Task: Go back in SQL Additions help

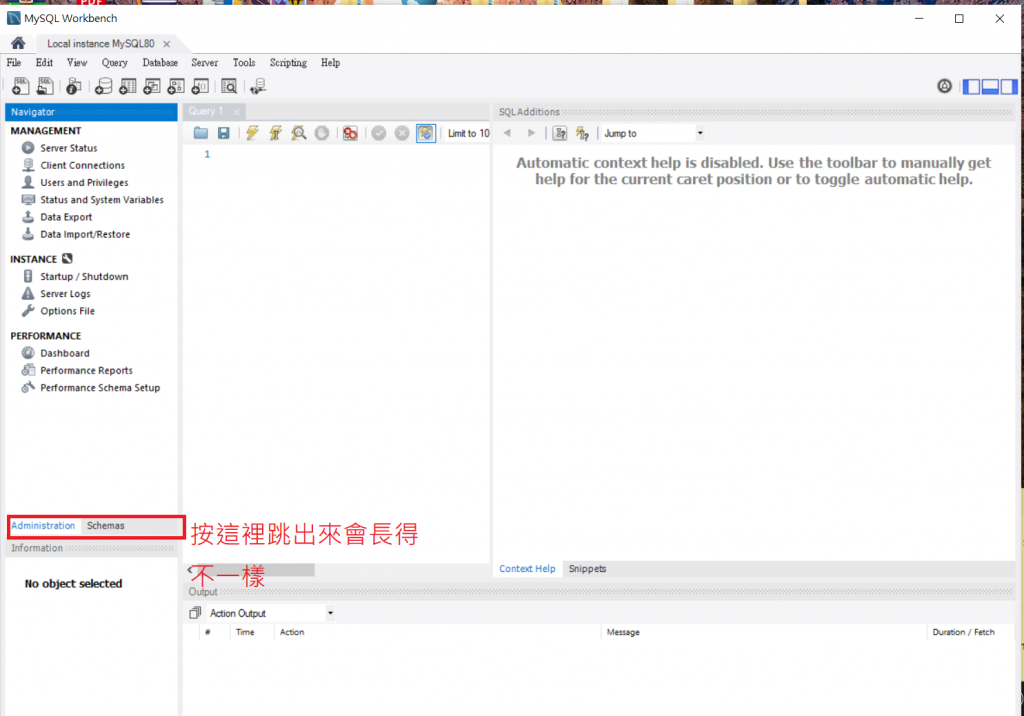Action: tap(507, 133)
